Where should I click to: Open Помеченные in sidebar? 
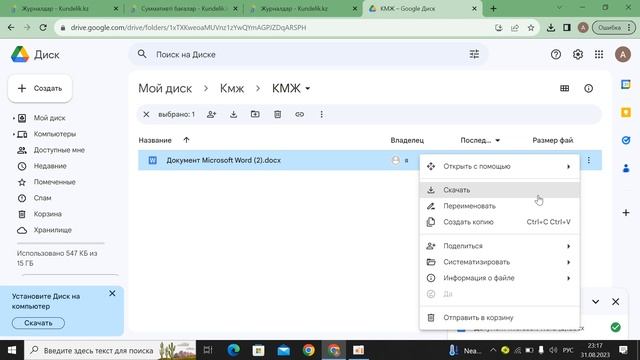pos(54,182)
